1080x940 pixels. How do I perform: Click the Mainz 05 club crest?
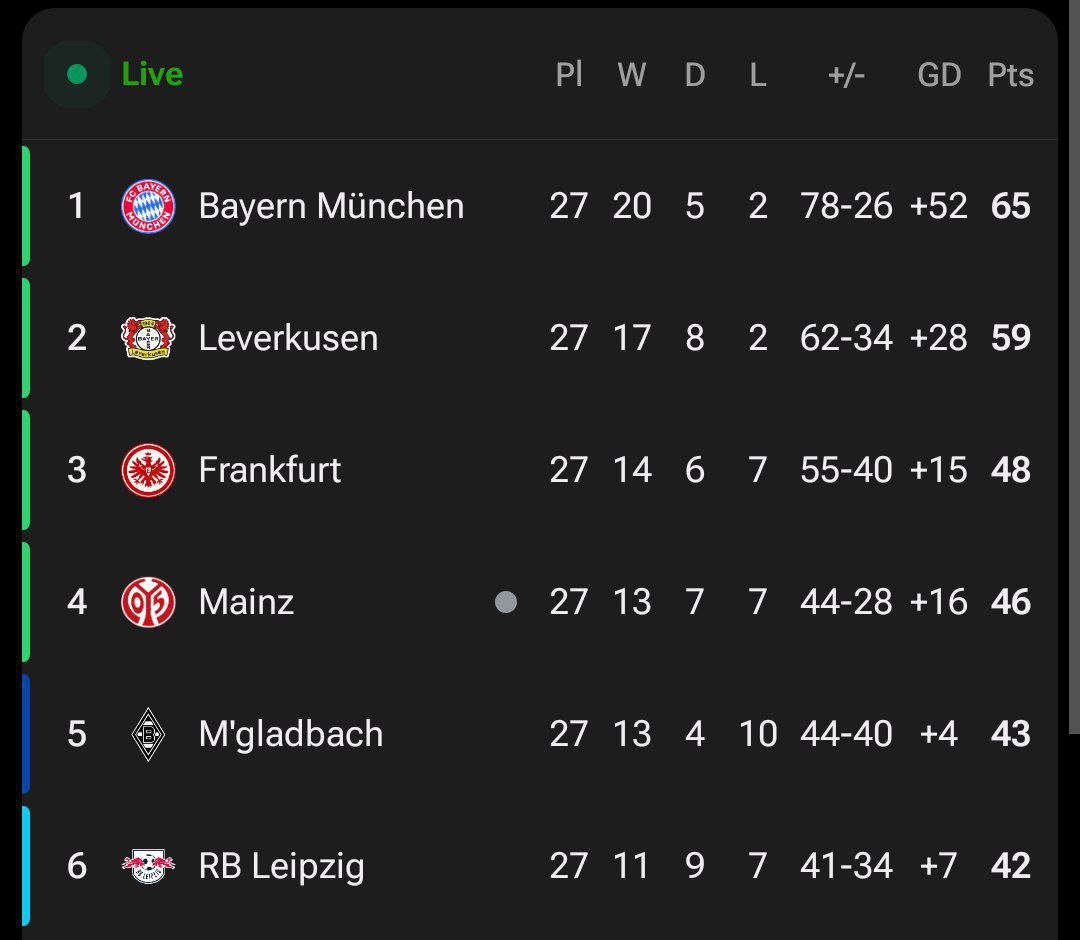pos(148,602)
